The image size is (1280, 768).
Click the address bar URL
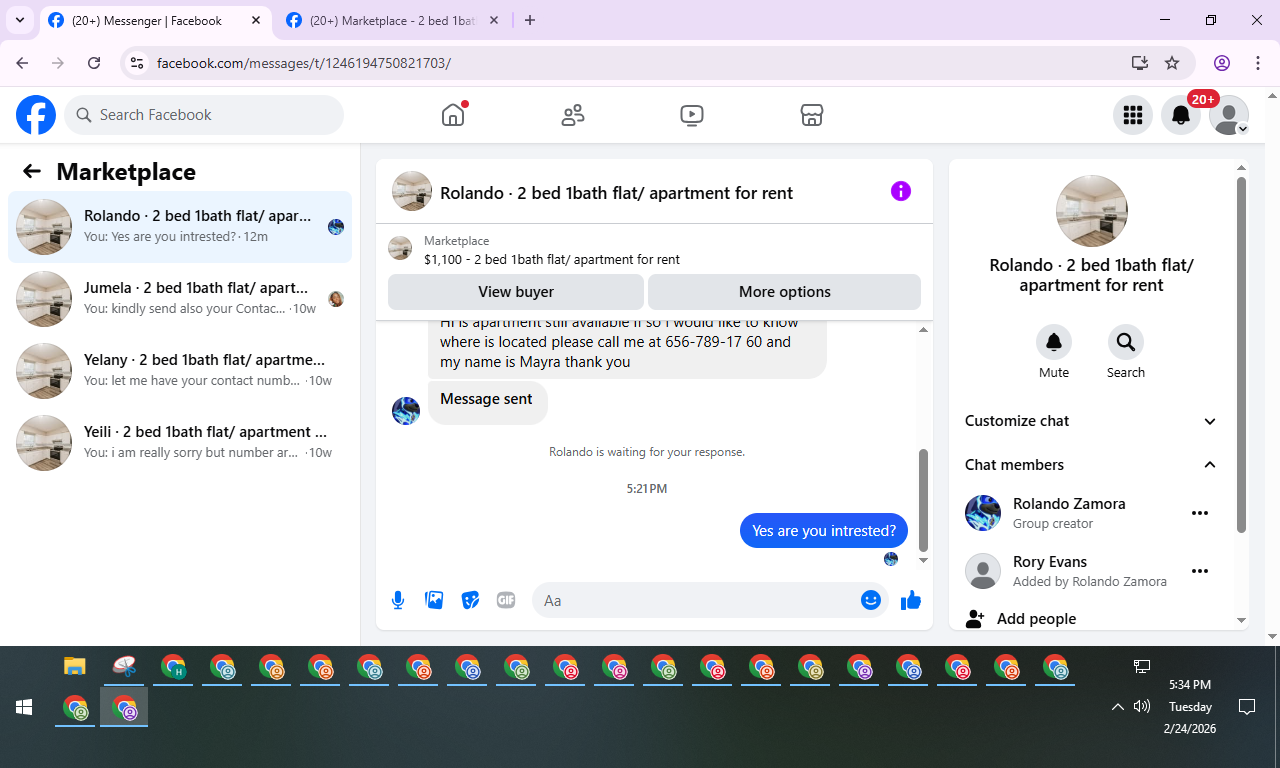pos(304,63)
